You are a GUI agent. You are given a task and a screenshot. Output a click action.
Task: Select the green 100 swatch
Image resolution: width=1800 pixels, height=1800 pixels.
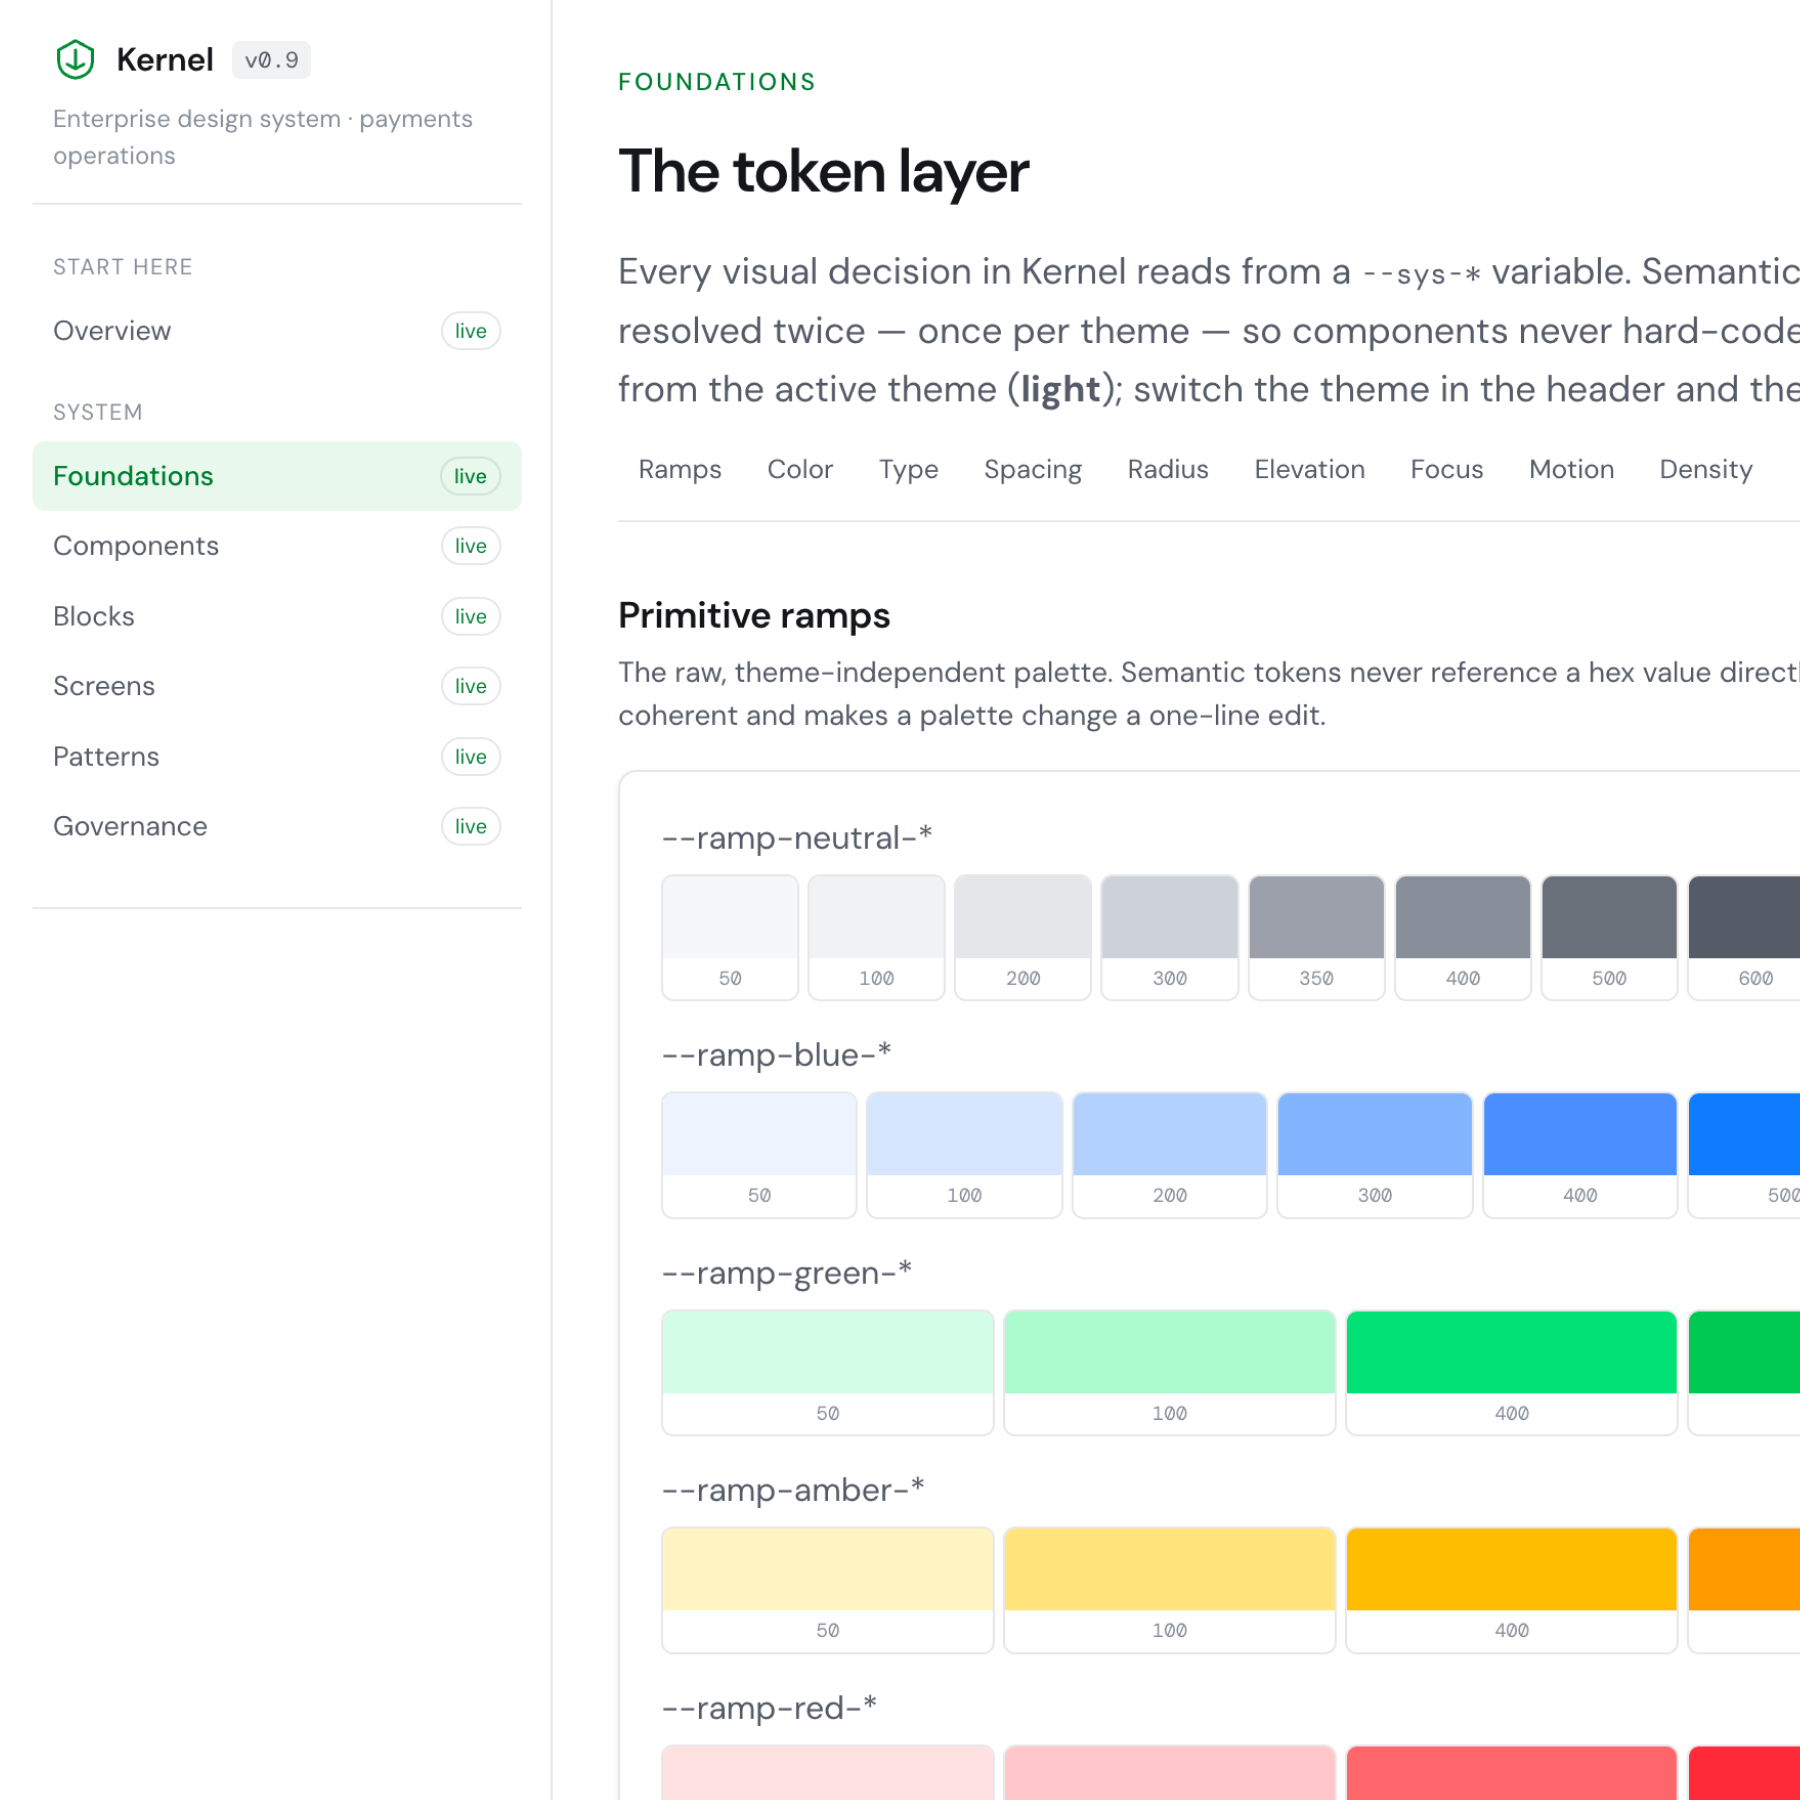1170,1372
